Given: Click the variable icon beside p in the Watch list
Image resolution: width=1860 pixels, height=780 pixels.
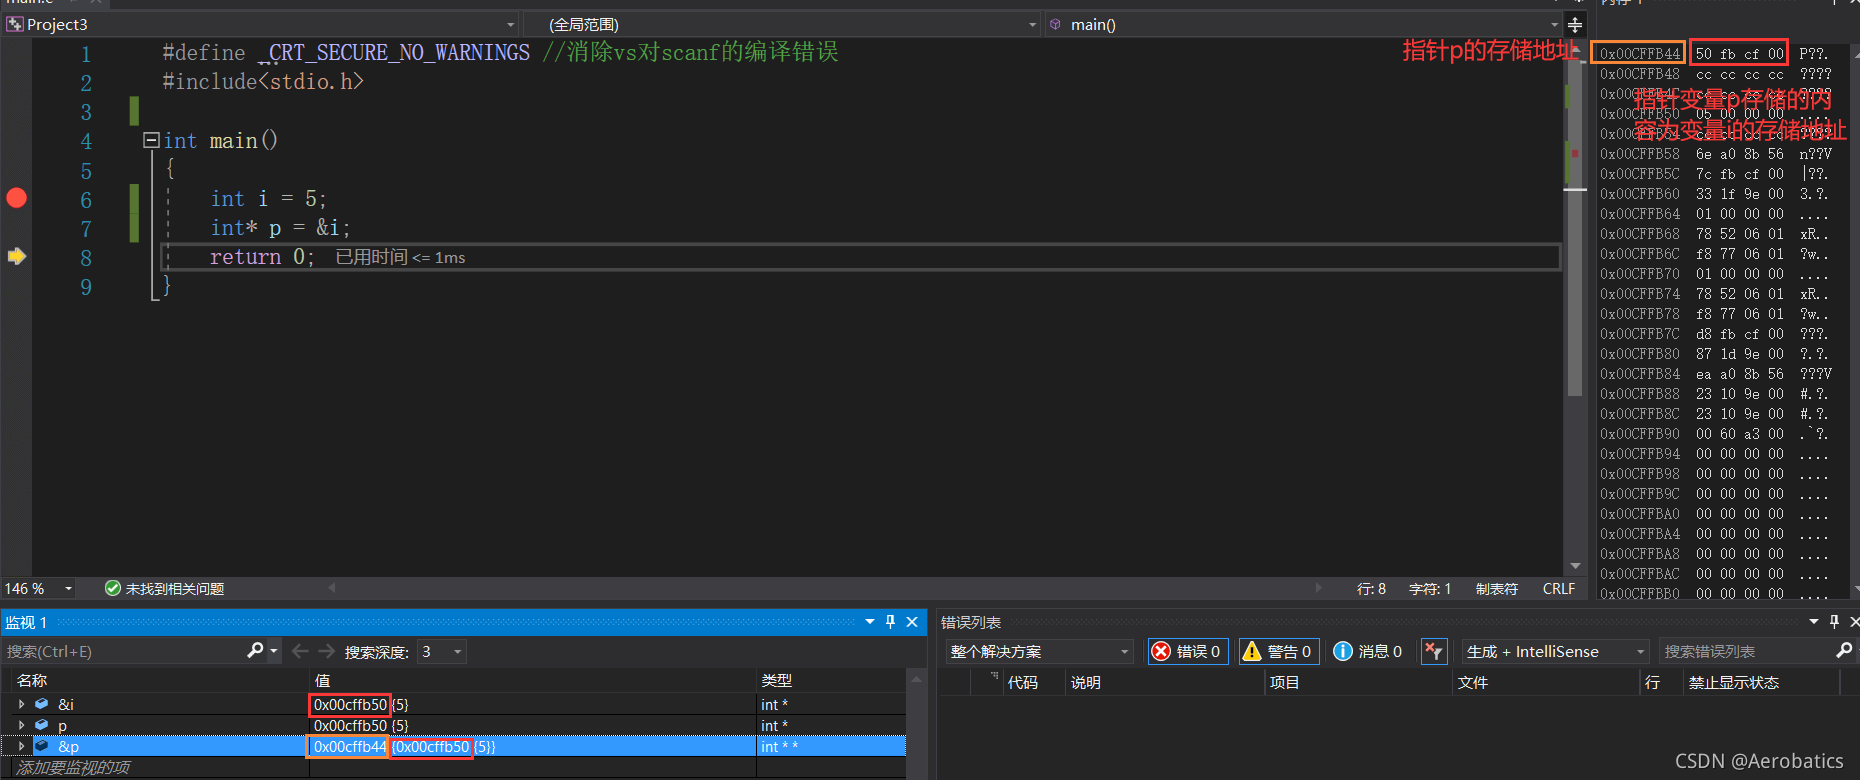Looking at the screenshot, I should tap(42, 725).
